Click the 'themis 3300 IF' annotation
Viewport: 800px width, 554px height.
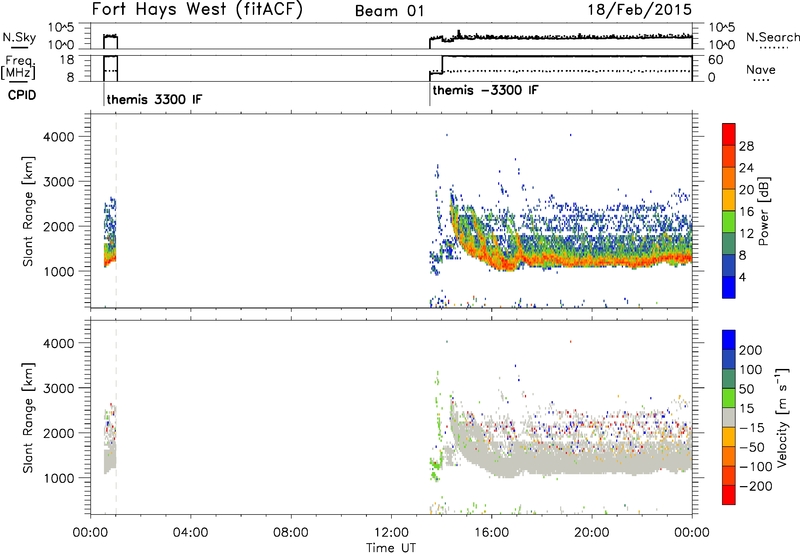point(154,99)
